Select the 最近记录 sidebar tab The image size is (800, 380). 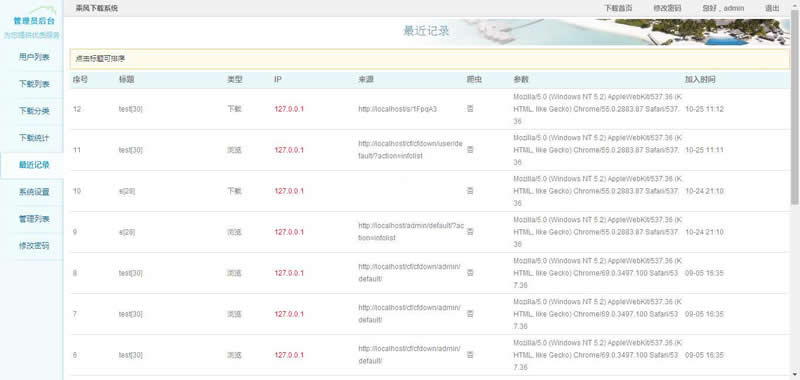pos(34,165)
